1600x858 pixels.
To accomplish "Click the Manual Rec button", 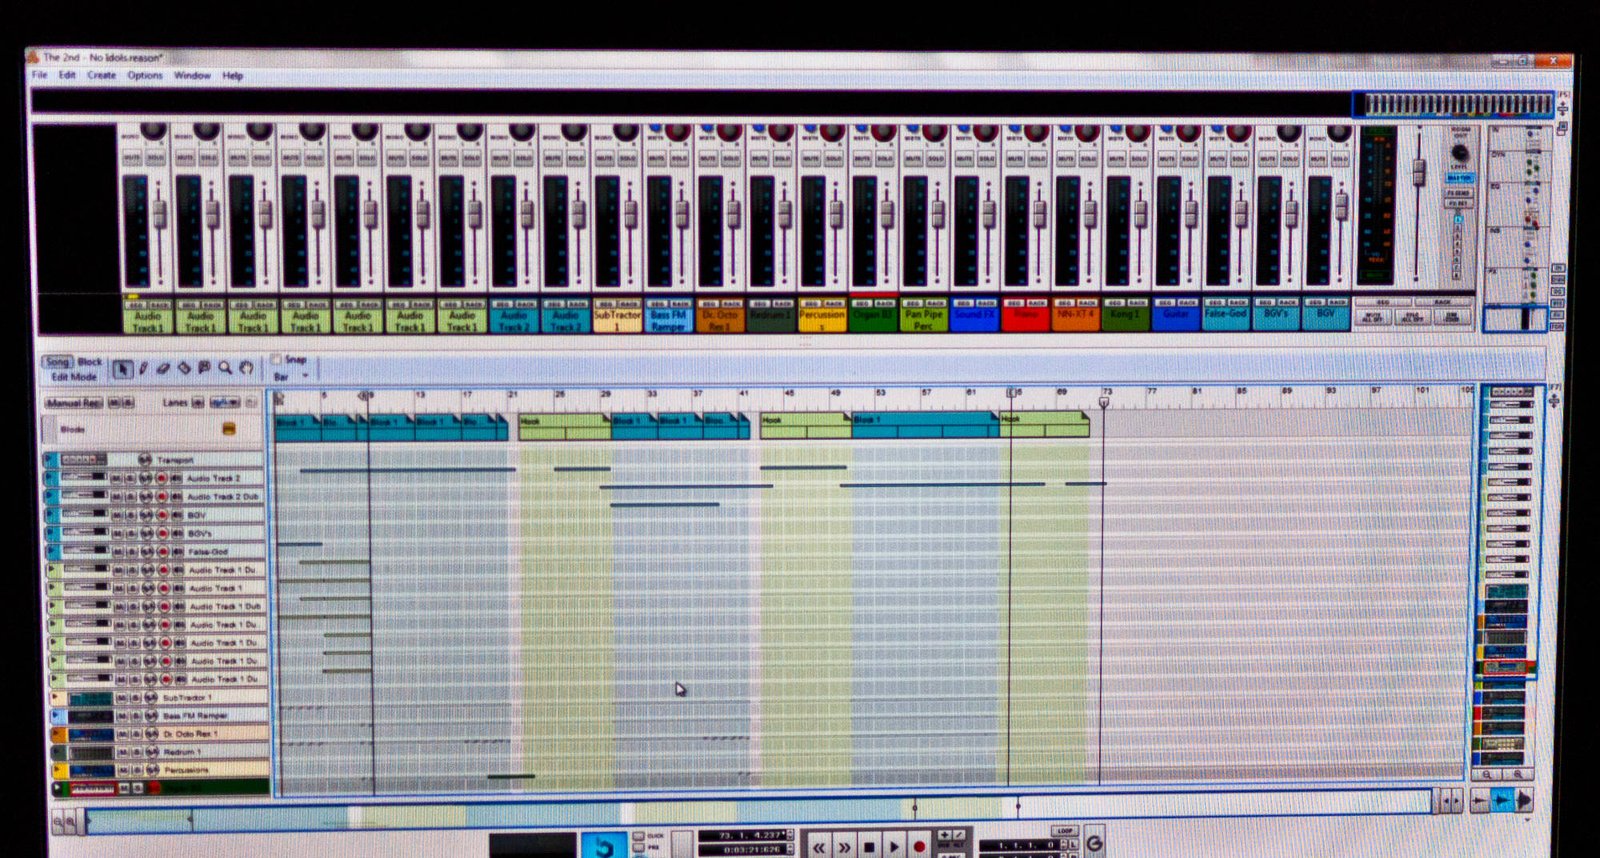I will pyautogui.click(x=74, y=403).
